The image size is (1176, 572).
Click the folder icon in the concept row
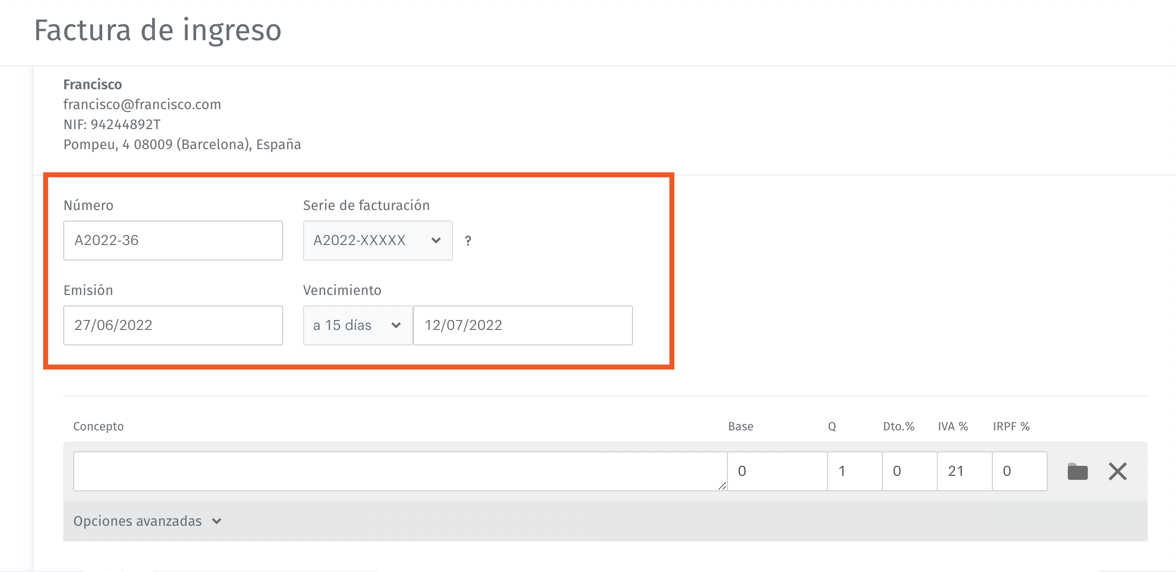coord(1077,472)
